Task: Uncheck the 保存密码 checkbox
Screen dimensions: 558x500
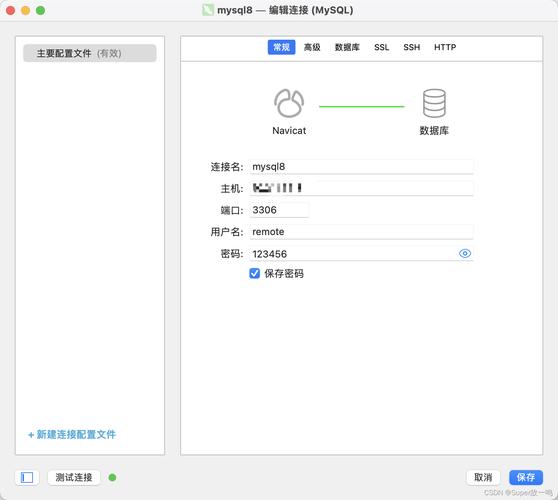Action: [254, 273]
